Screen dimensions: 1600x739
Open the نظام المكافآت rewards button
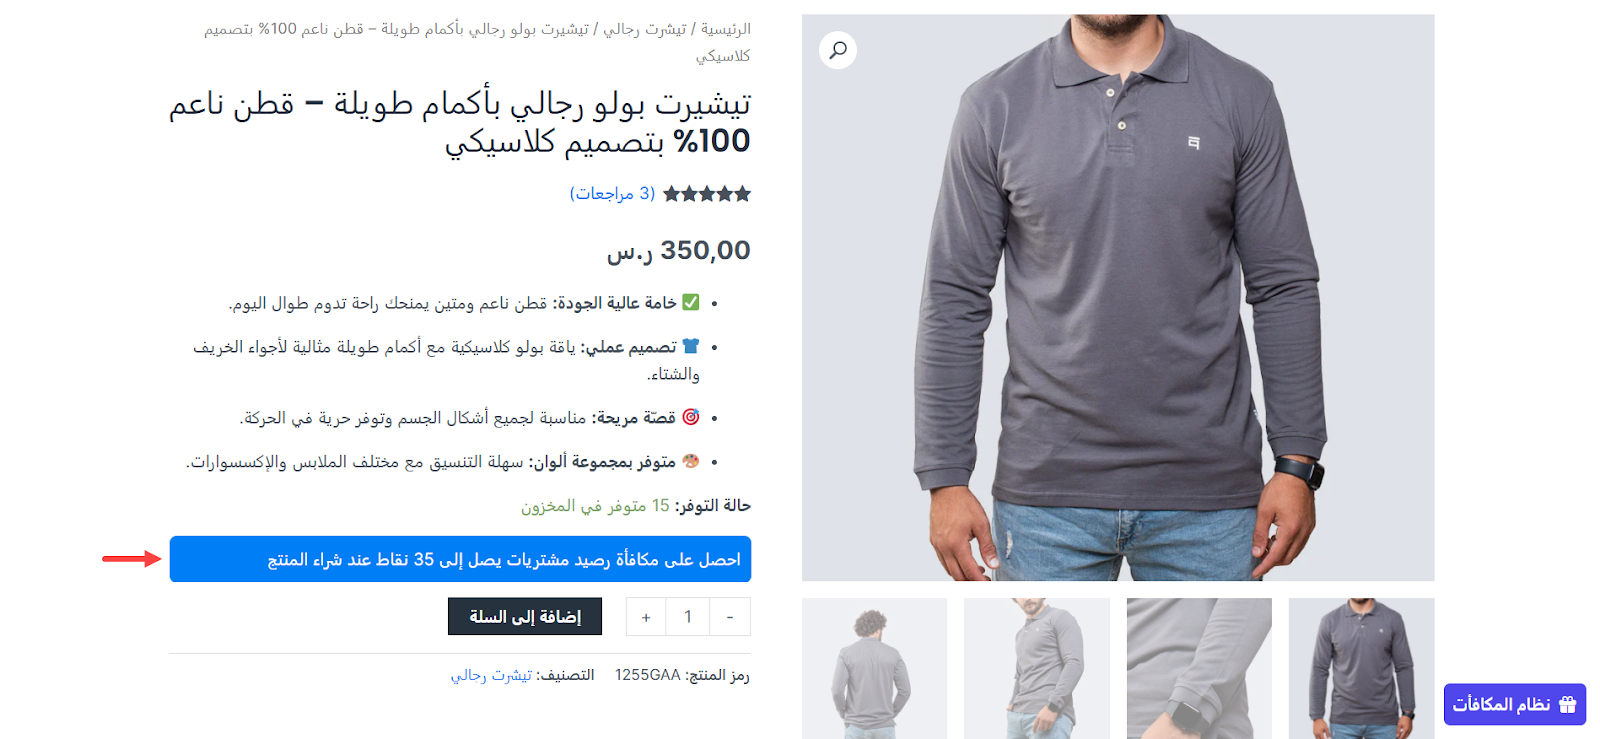pyautogui.click(x=1514, y=704)
